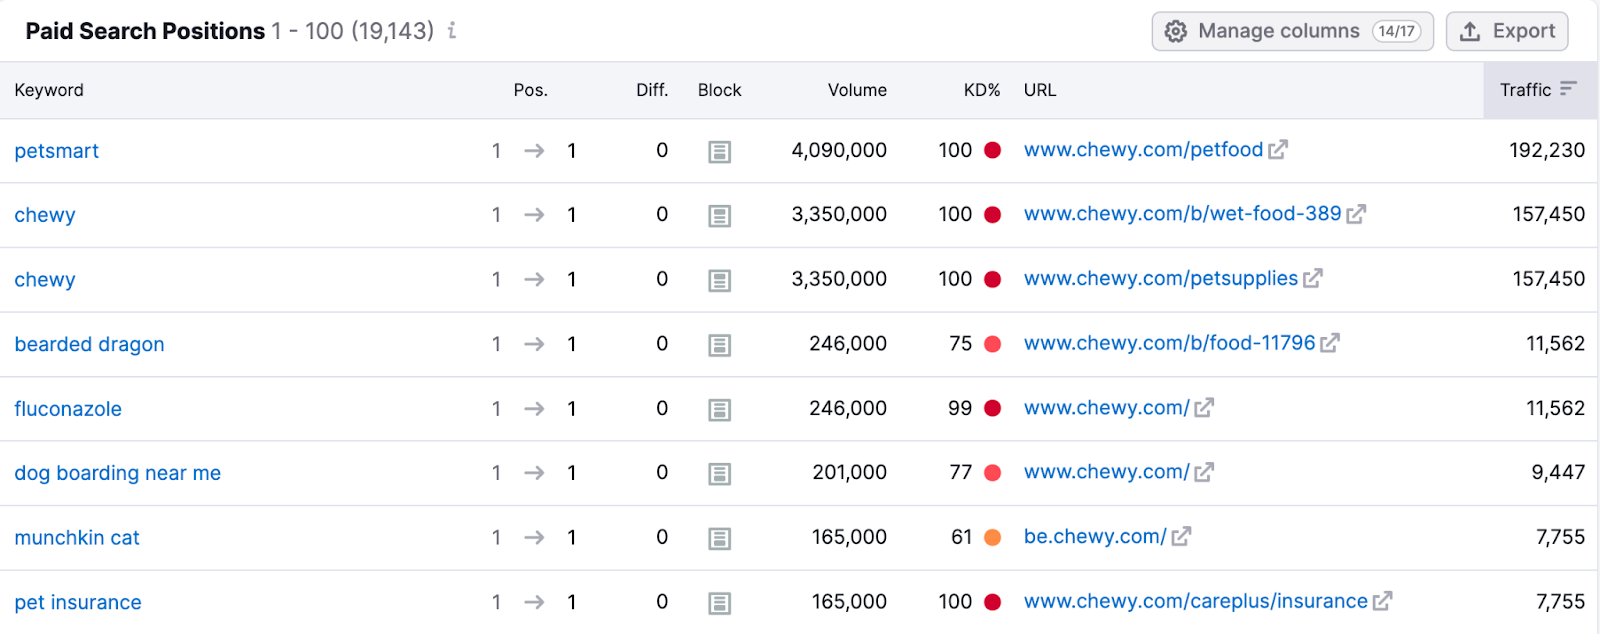The width and height of the screenshot is (1600, 634).
Task: Click external link icon after food-11796 URL
Action: click(1330, 343)
